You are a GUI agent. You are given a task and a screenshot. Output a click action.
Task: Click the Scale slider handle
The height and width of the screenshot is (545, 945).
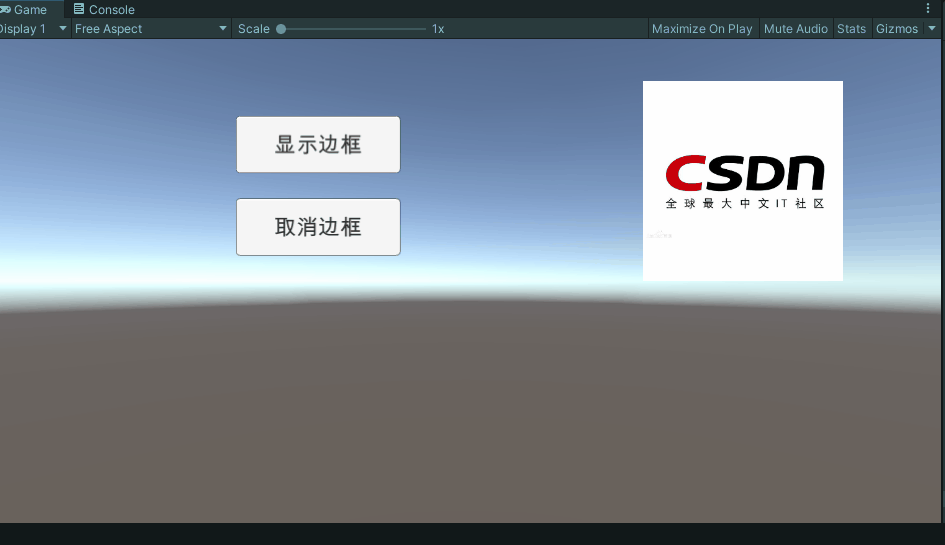(281, 29)
